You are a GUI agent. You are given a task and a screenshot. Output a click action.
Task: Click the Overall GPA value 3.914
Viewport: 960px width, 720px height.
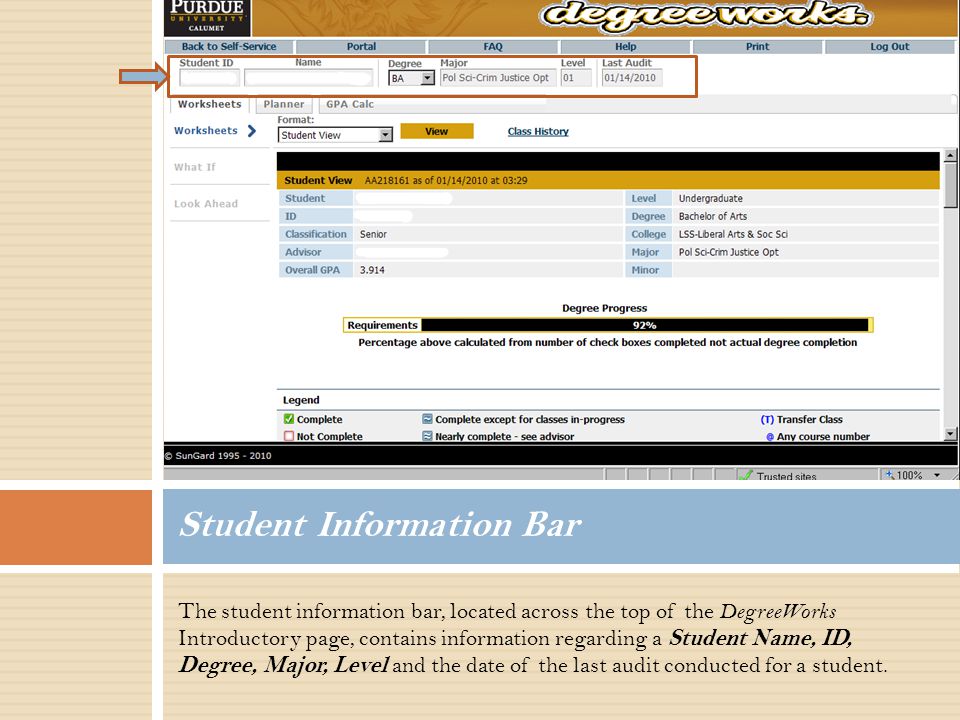[x=372, y=270]
